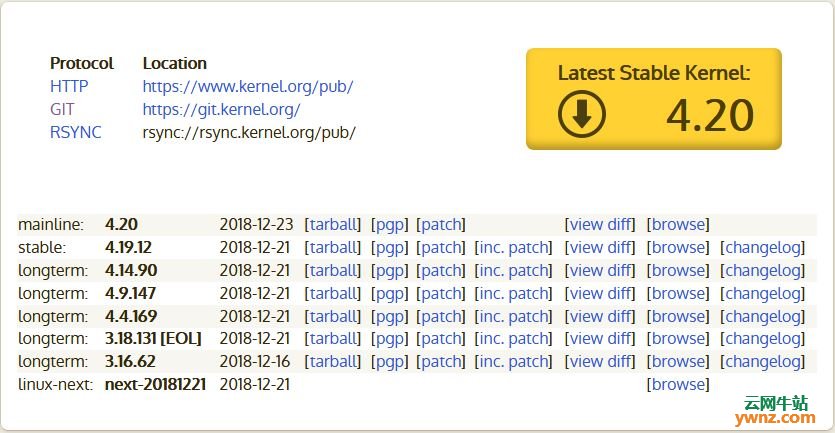The width and height of the screenshot is (835, 433).
Task: View diff for longterm 3.16.62
Action: (600, 361)
